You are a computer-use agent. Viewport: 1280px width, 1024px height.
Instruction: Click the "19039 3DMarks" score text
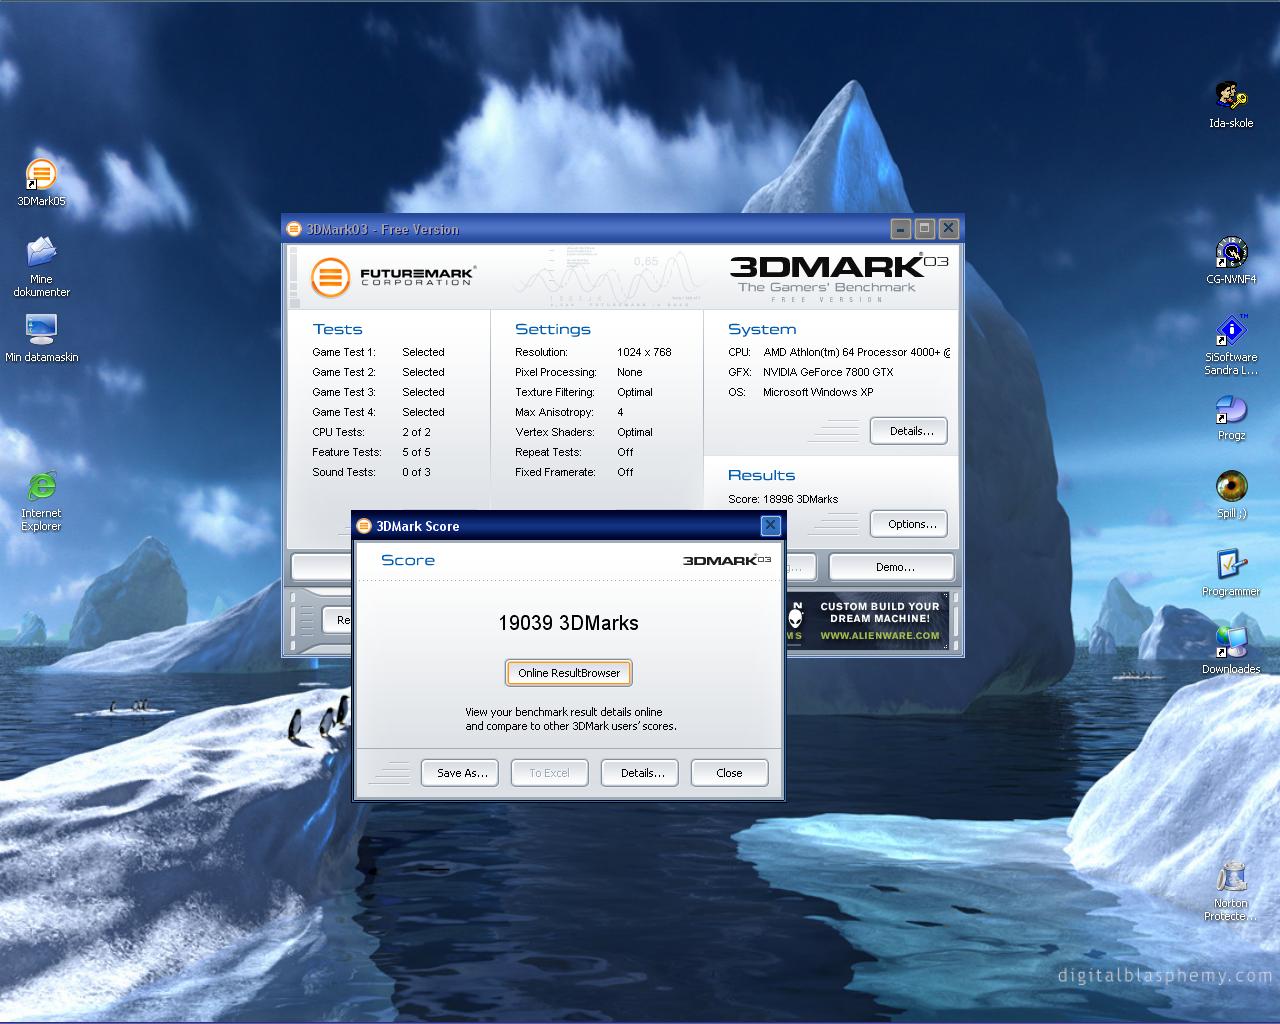pos(568,623)
